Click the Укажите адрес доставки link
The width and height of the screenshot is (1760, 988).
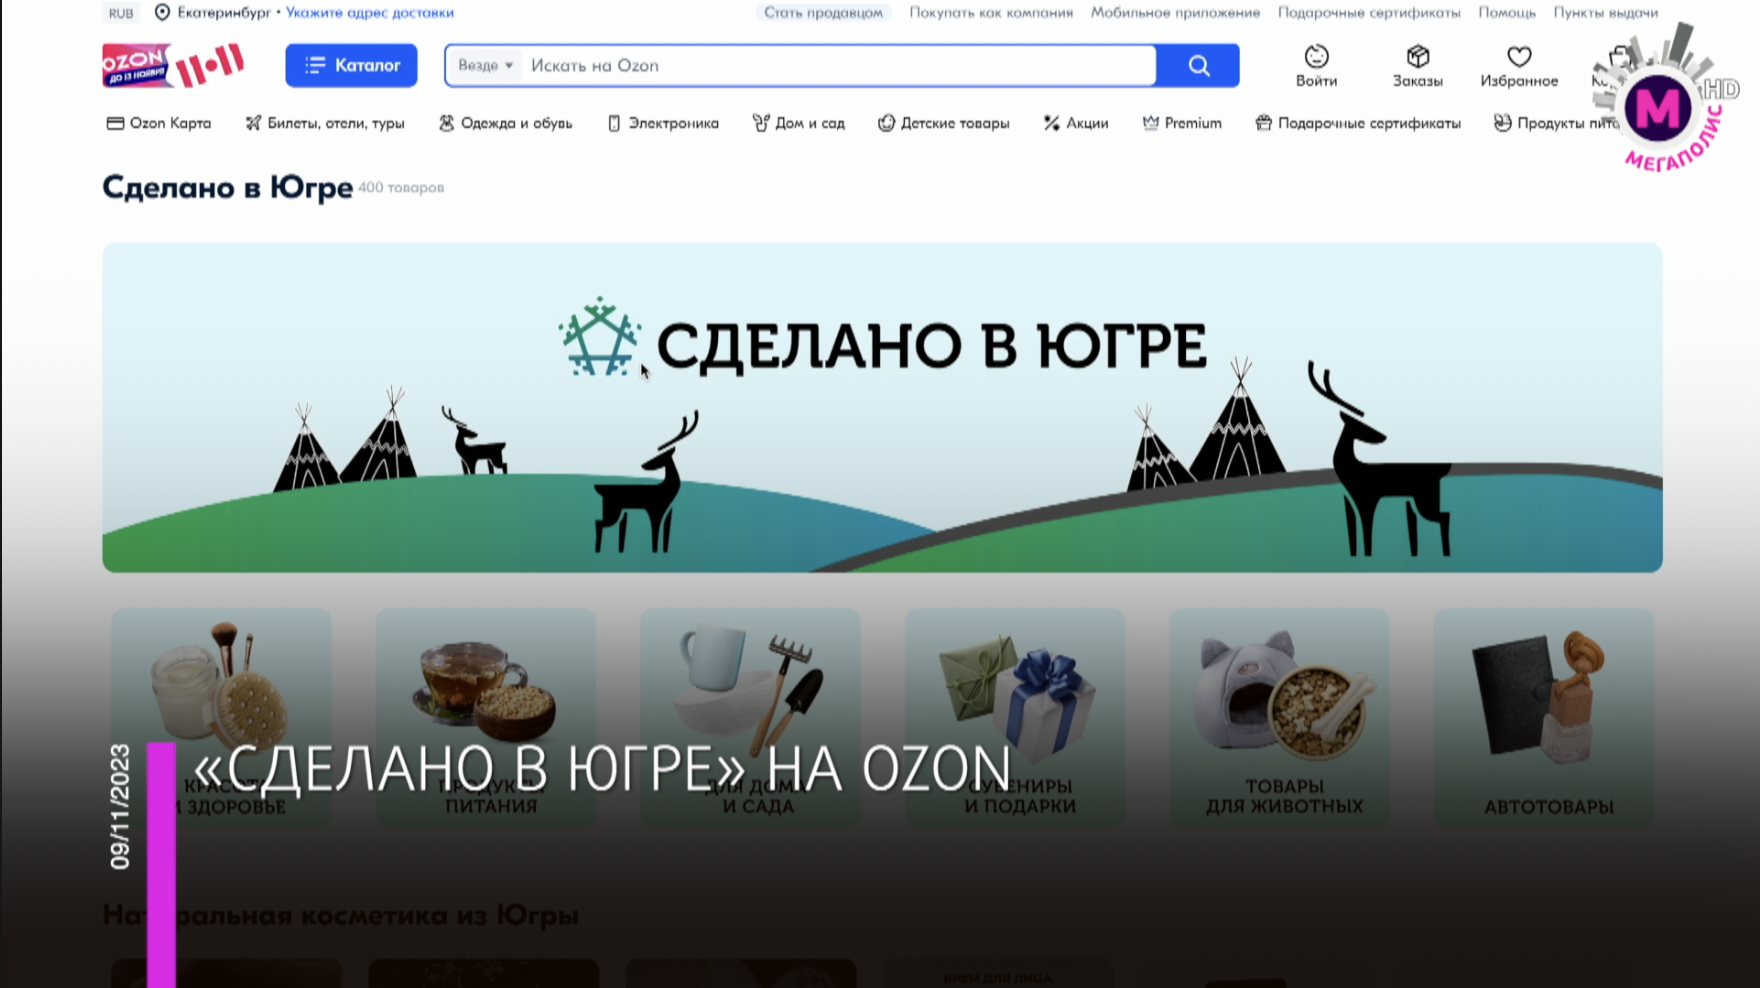click(370, 13)
